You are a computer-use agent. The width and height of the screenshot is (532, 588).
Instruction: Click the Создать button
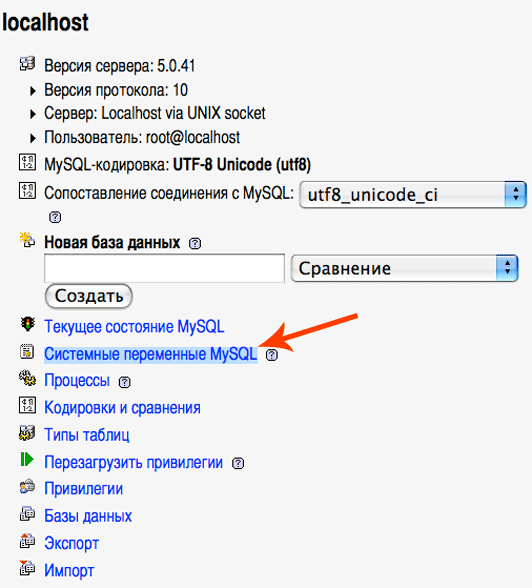point(88,296)
